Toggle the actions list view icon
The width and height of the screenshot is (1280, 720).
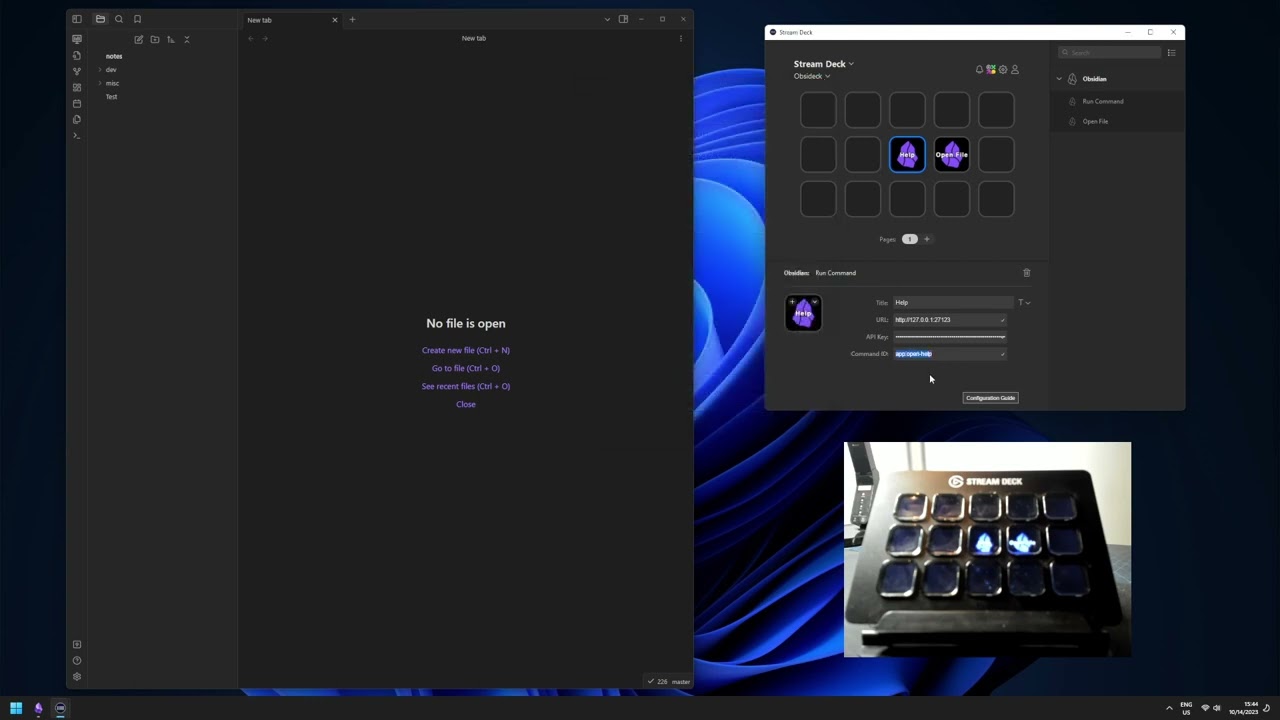[x=1172, y=53]
